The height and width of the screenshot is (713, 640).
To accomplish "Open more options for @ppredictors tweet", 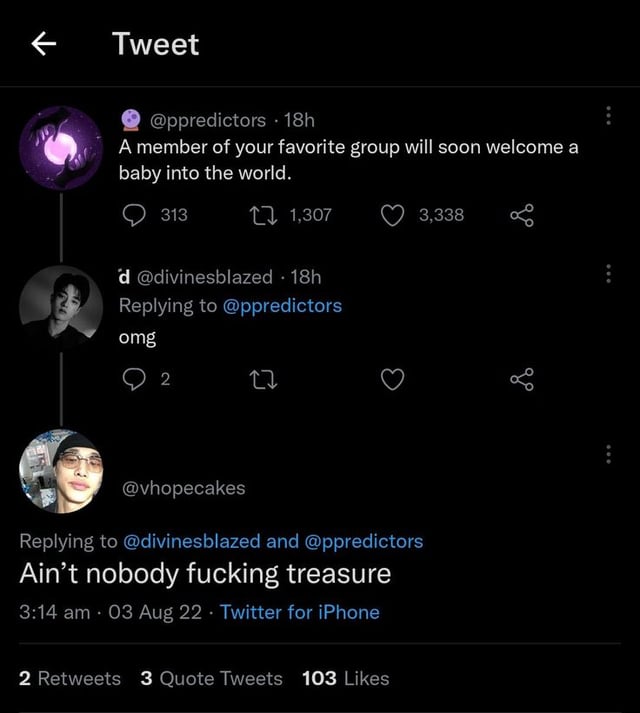I will [x=608, y=117].
